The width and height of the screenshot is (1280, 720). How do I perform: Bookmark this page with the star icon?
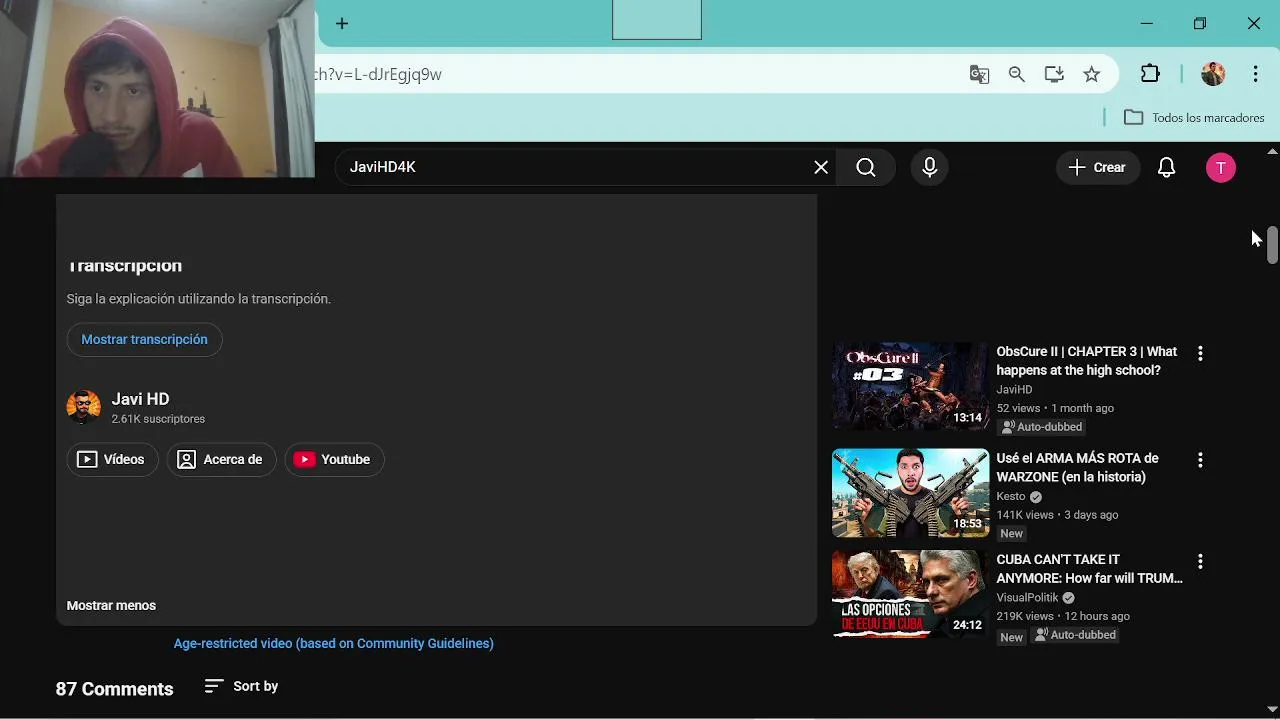[1092, 74]
